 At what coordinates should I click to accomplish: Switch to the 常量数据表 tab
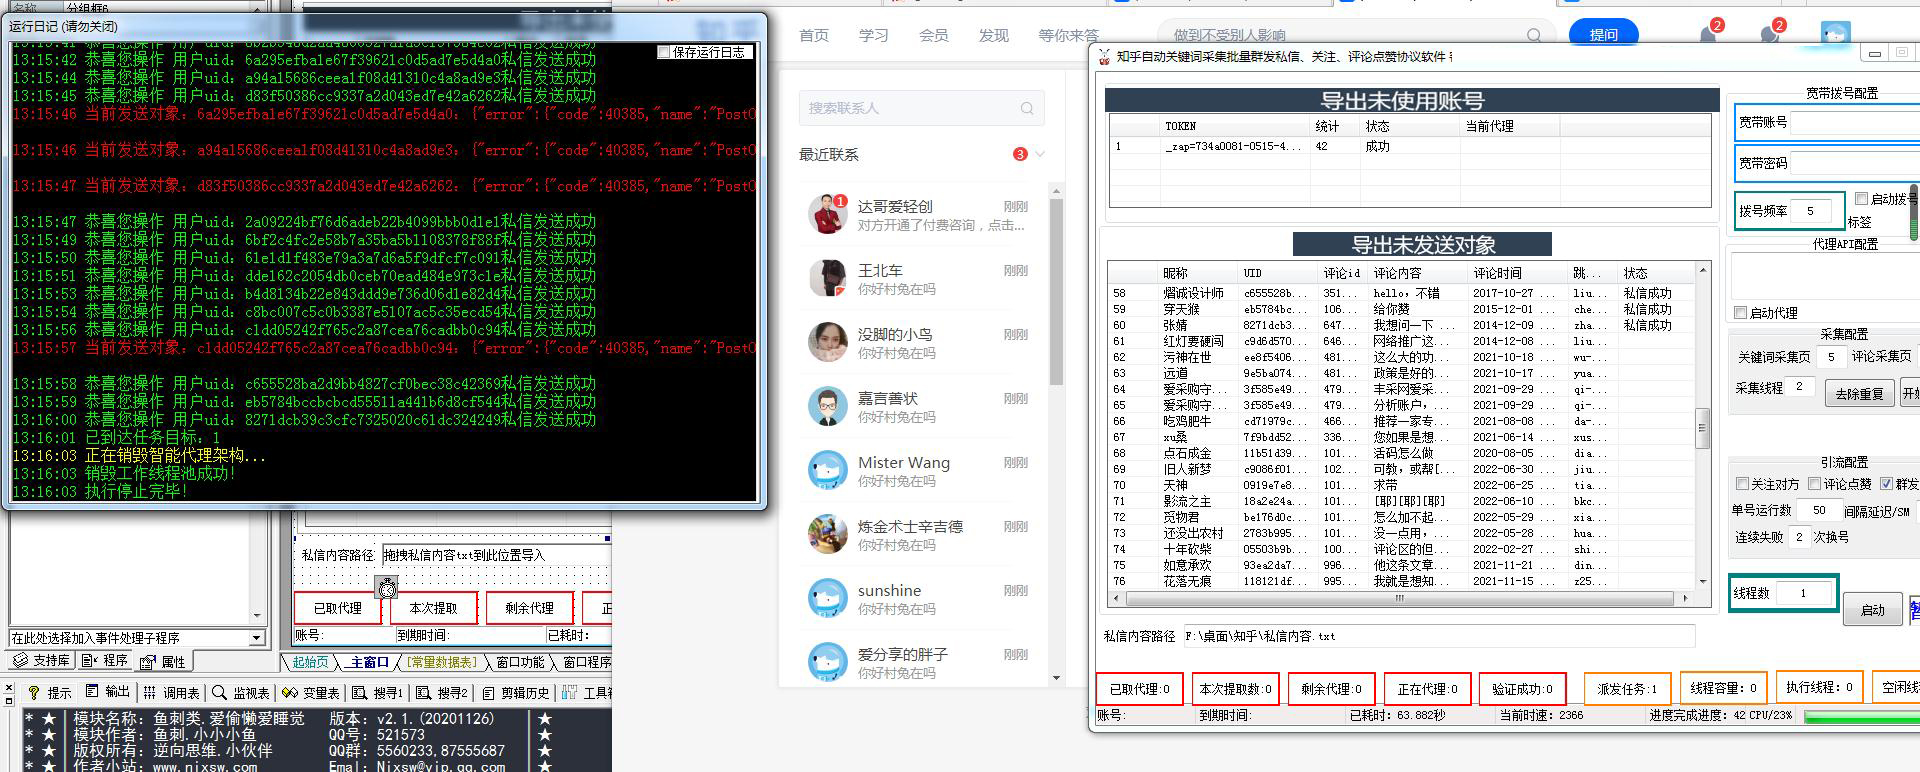442,662
